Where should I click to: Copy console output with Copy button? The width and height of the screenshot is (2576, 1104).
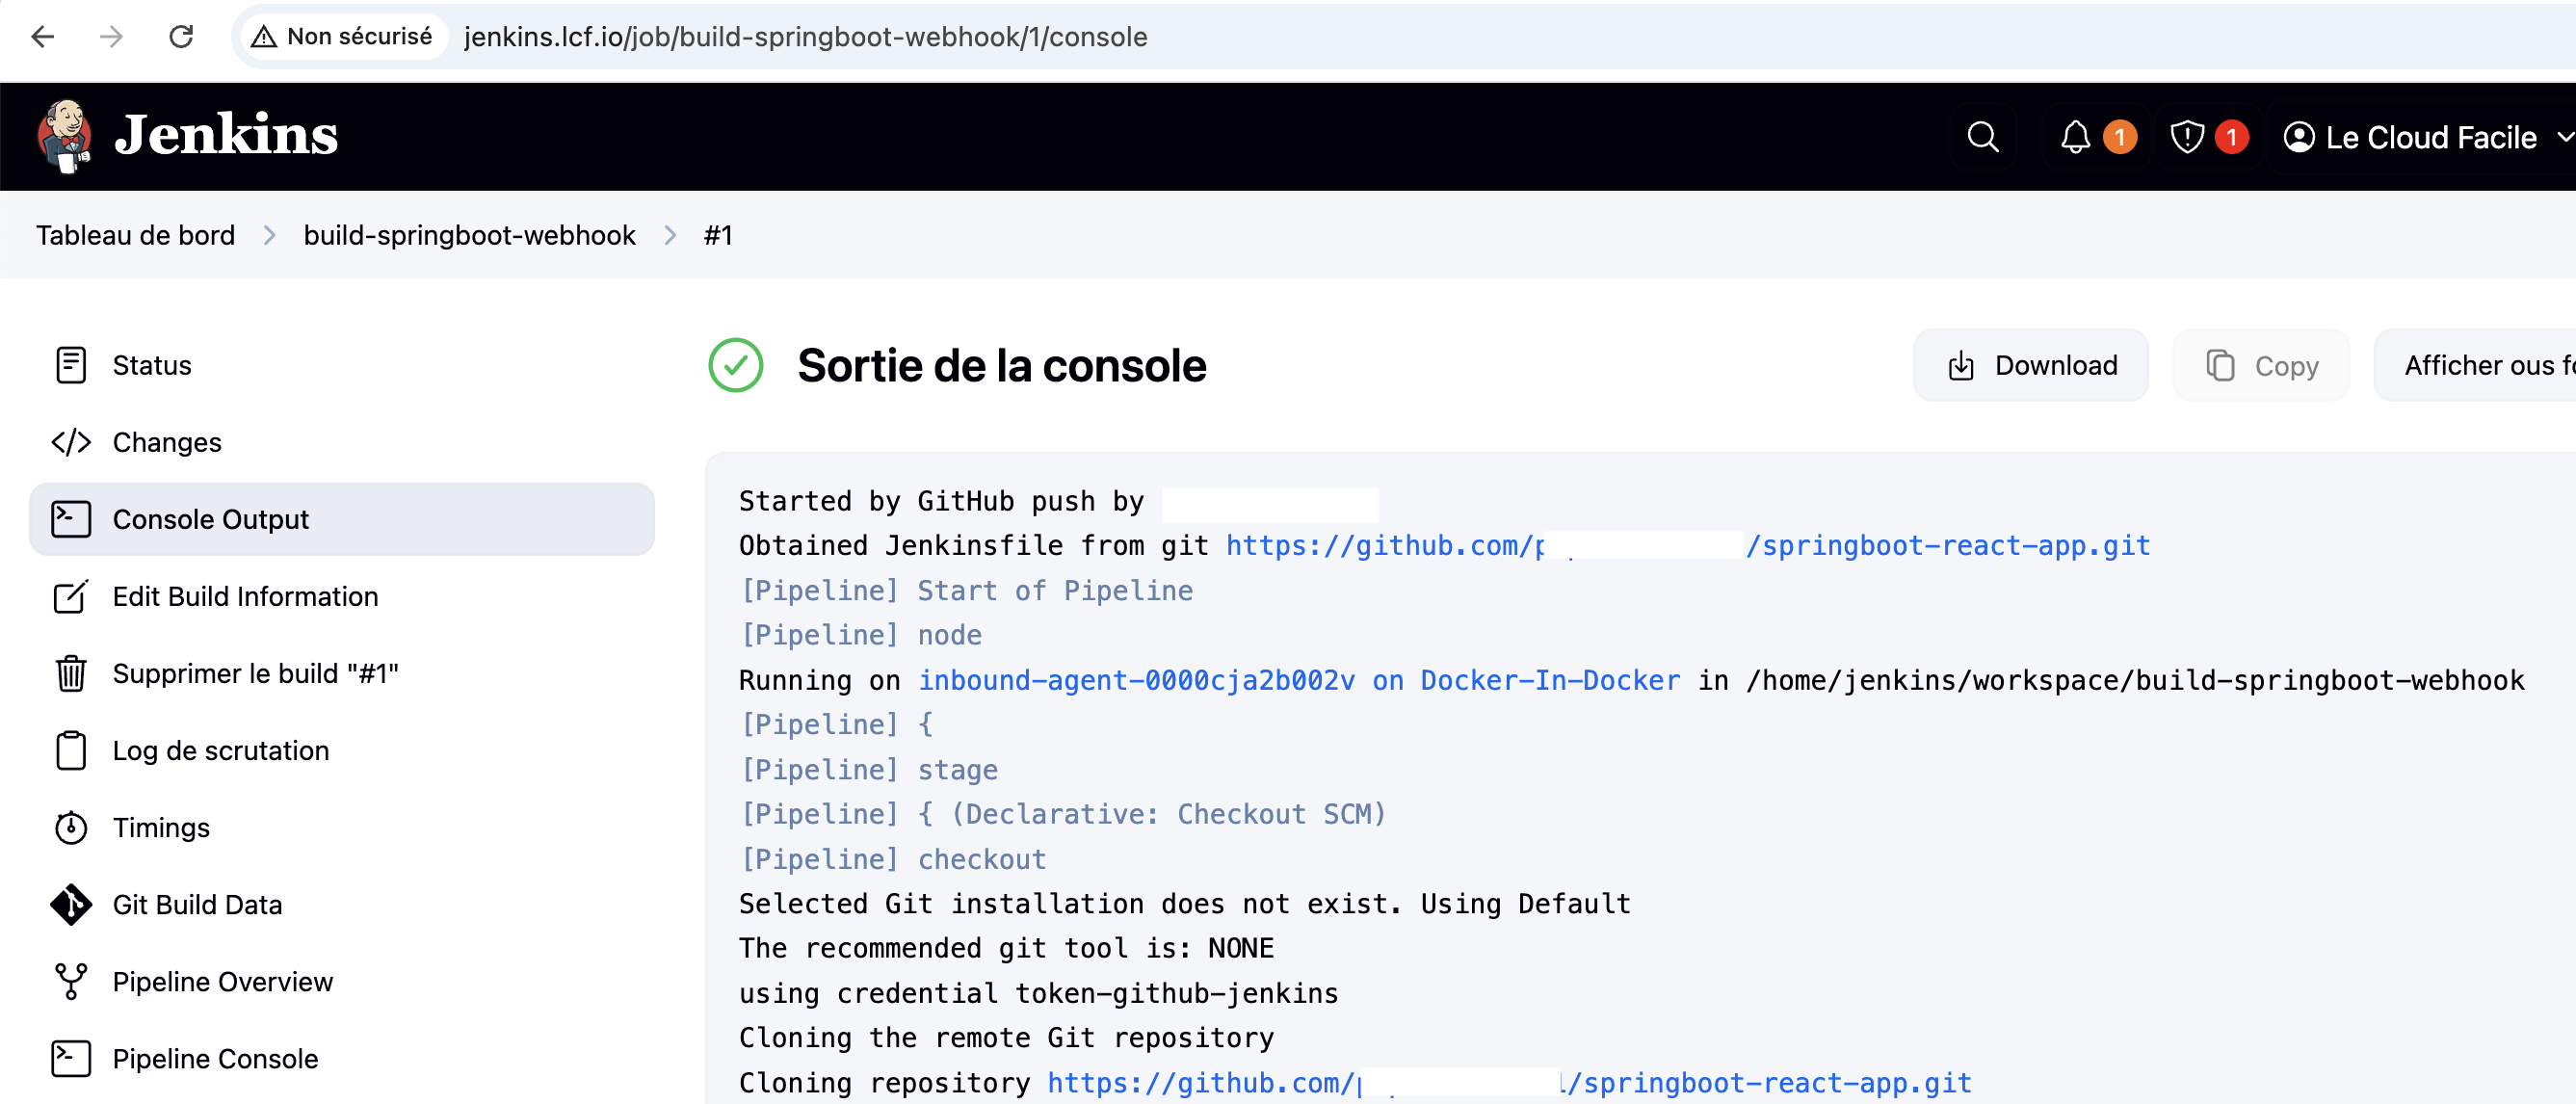(x=2260, y=365)
